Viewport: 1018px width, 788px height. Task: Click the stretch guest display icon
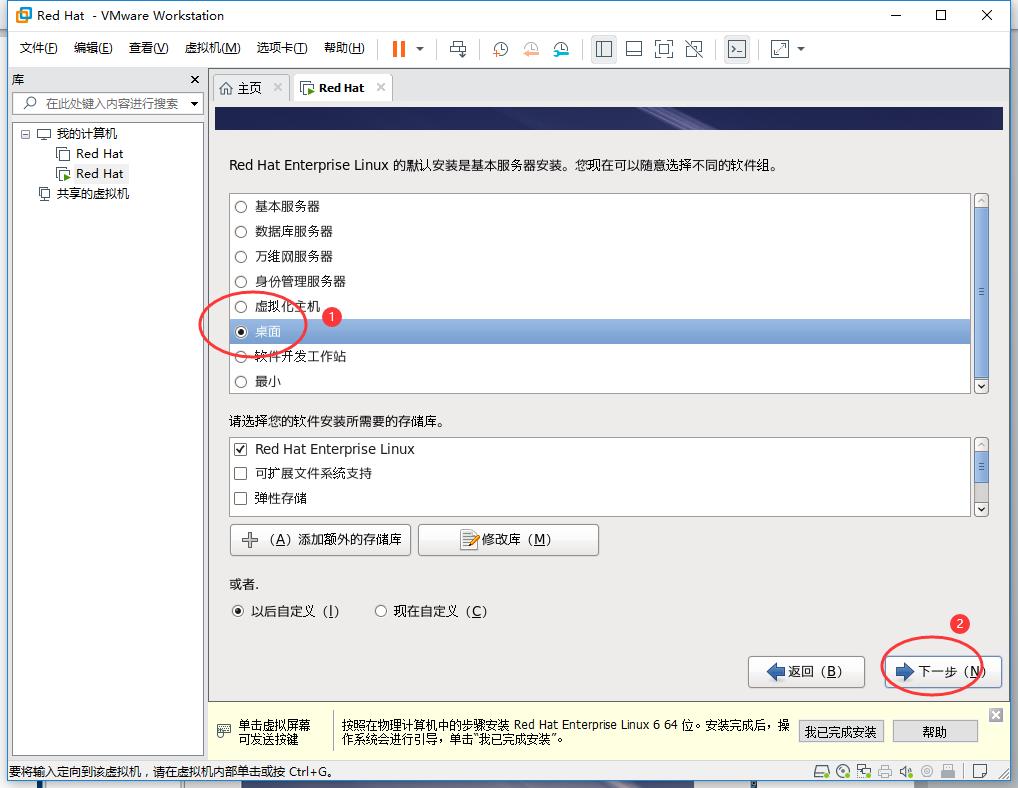[x=780, y=49]
